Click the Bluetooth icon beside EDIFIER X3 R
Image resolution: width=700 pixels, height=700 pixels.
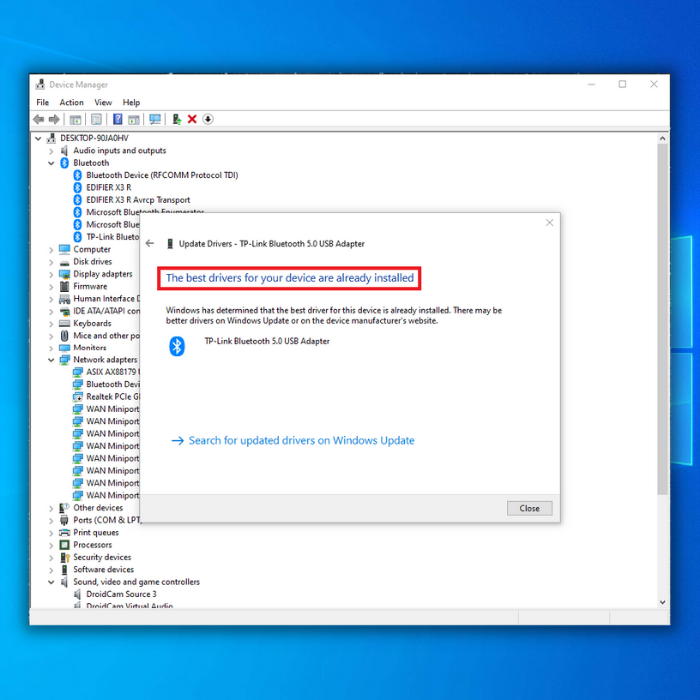pyautogui.click(x=78, y=187)
